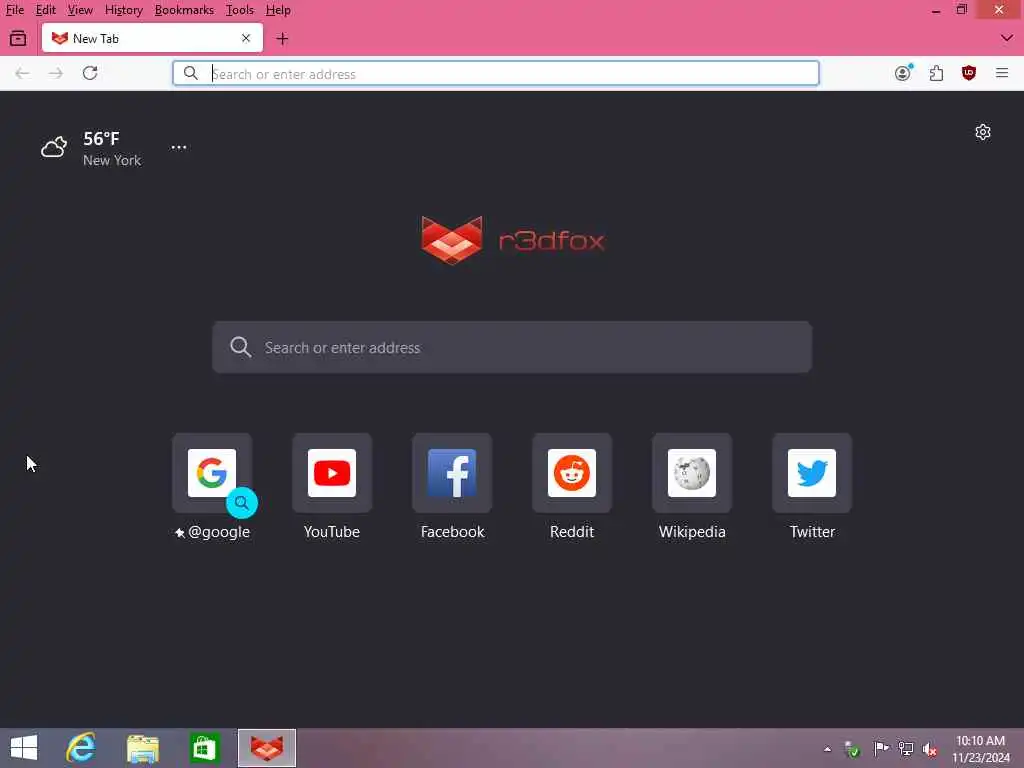The image size is (1024, 768).
Task: Open the Windows Store taskbar icon
Action: pos(204,748)
